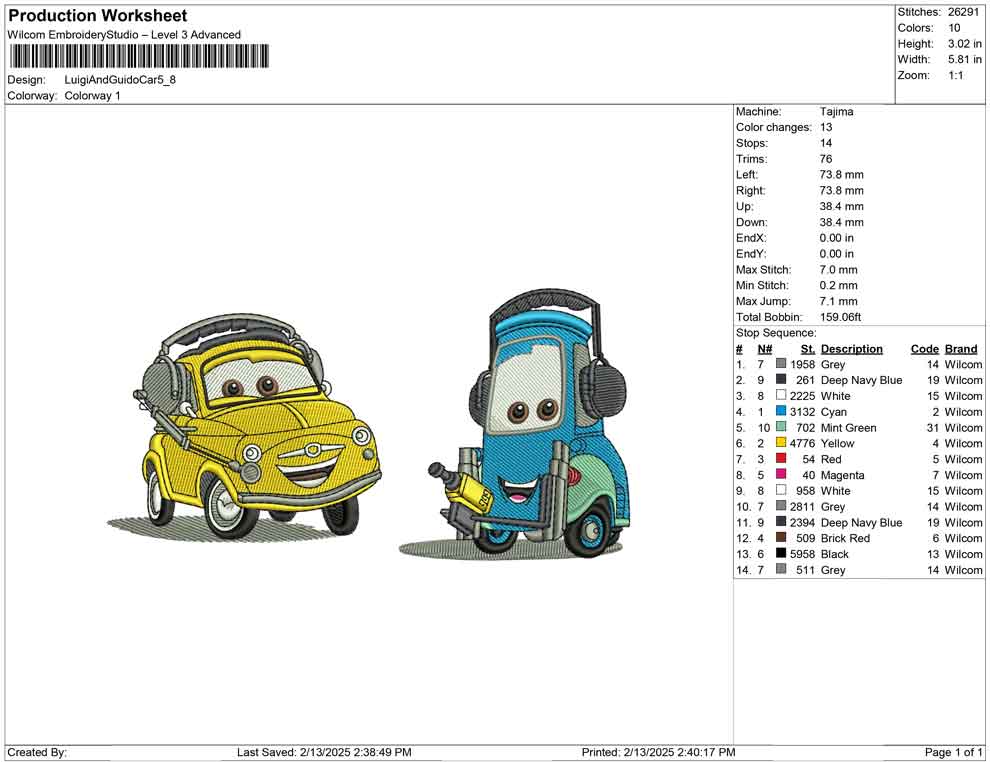The height and width of the screenshot is (762, 990).
Task: Click the Magenta description text
Action: pos(842,475)
